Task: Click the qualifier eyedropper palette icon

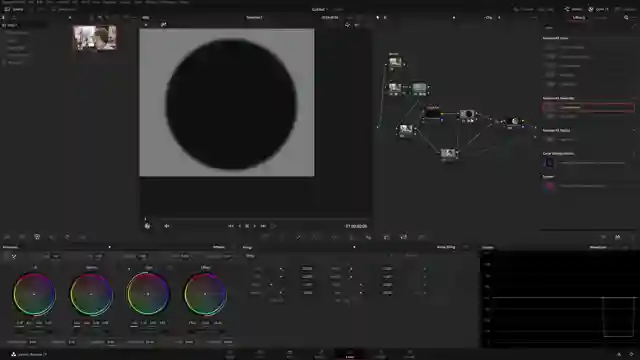Action: (298, 237)
